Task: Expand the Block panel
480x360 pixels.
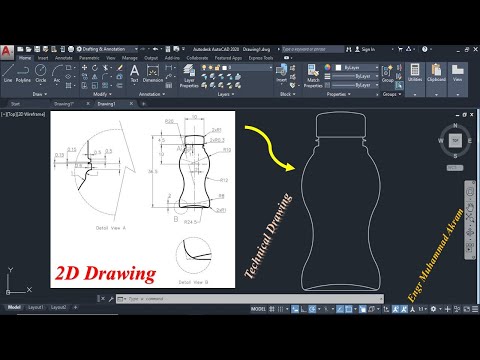Action: tap(287, 94)
